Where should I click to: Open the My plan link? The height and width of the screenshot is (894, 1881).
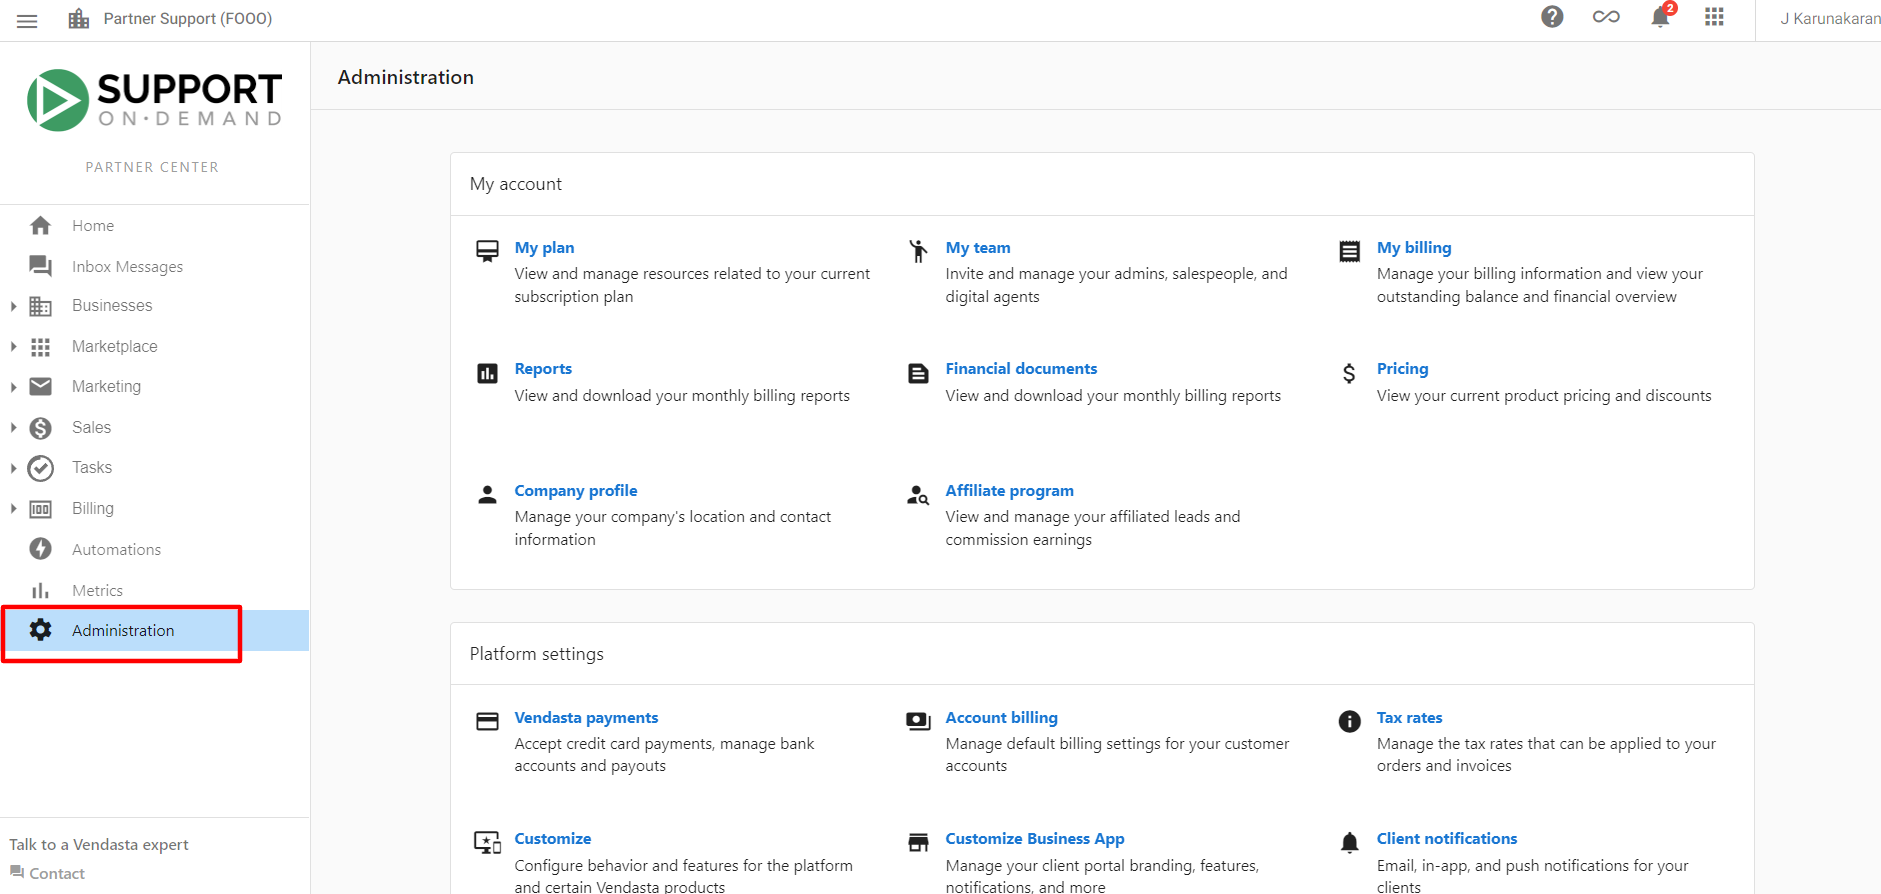[x=544, y=248]
